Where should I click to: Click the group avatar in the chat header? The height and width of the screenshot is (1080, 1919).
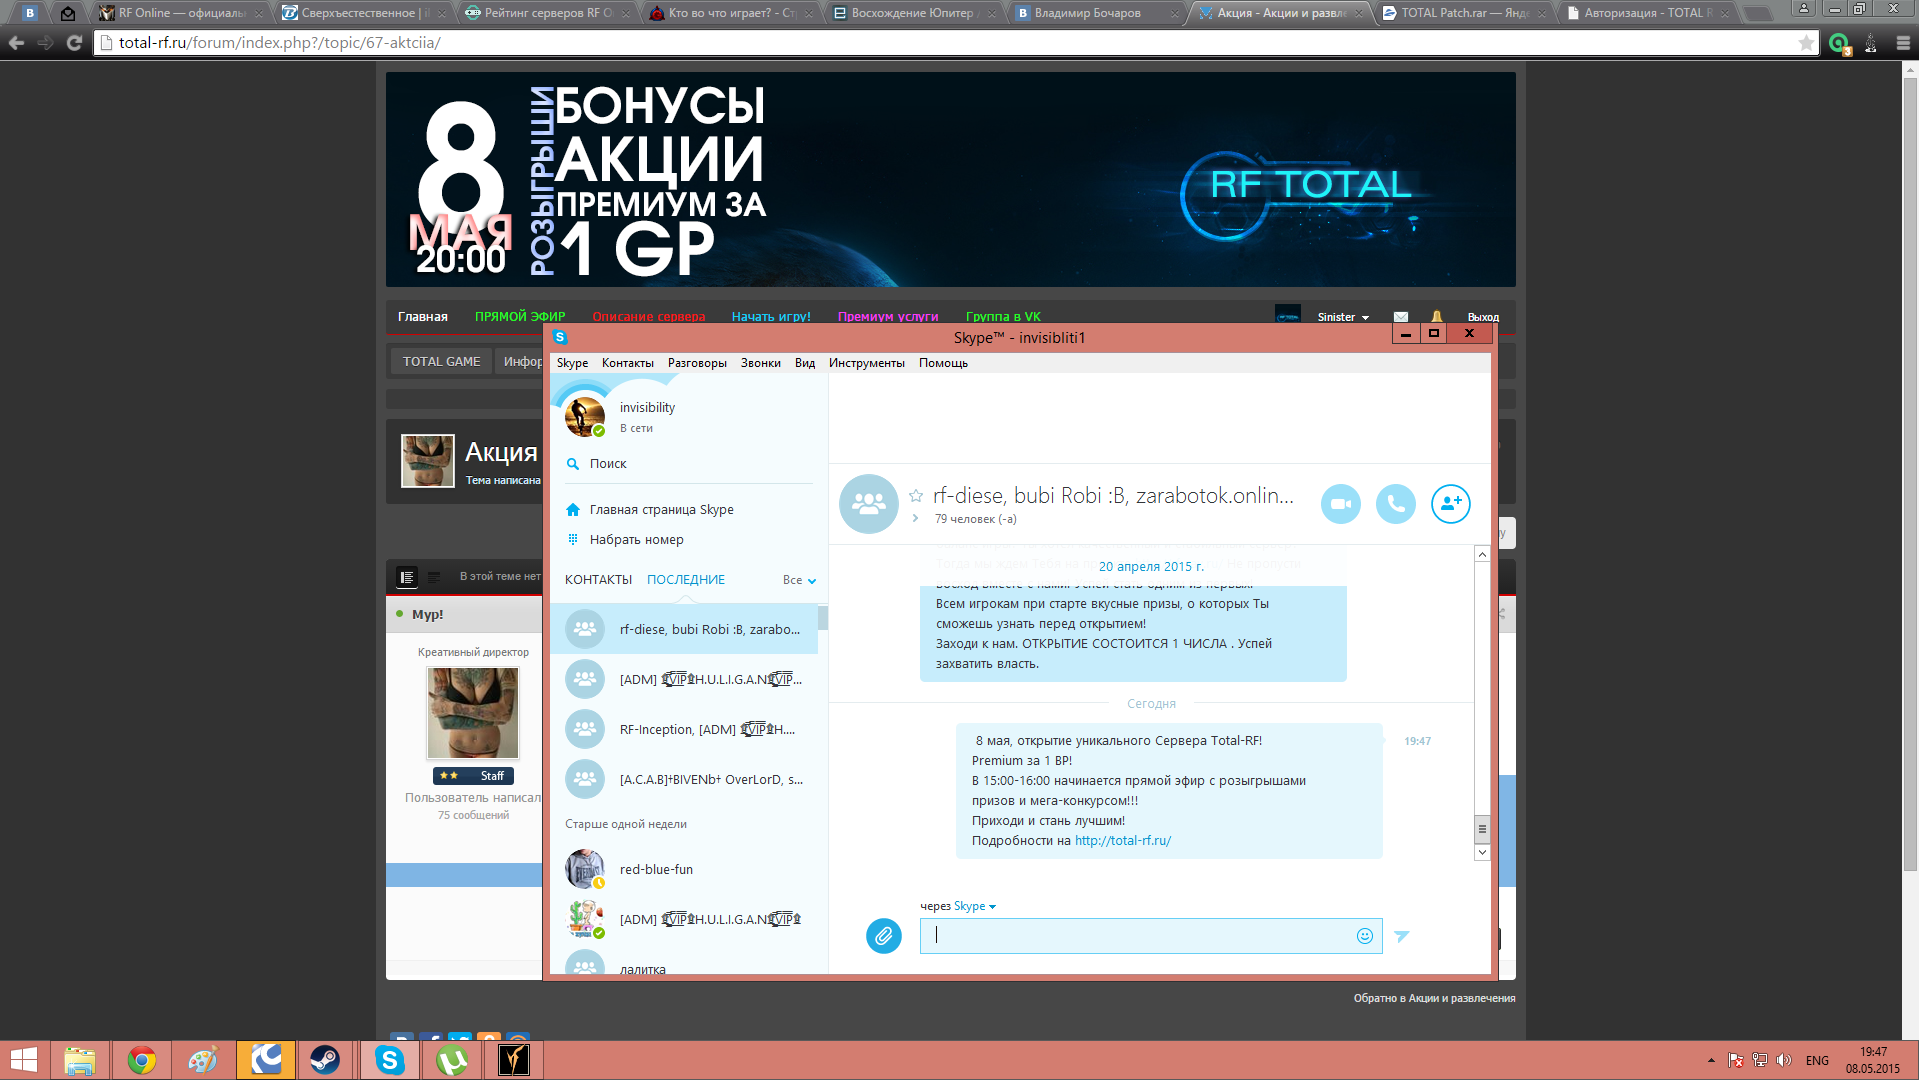point(869,504)
